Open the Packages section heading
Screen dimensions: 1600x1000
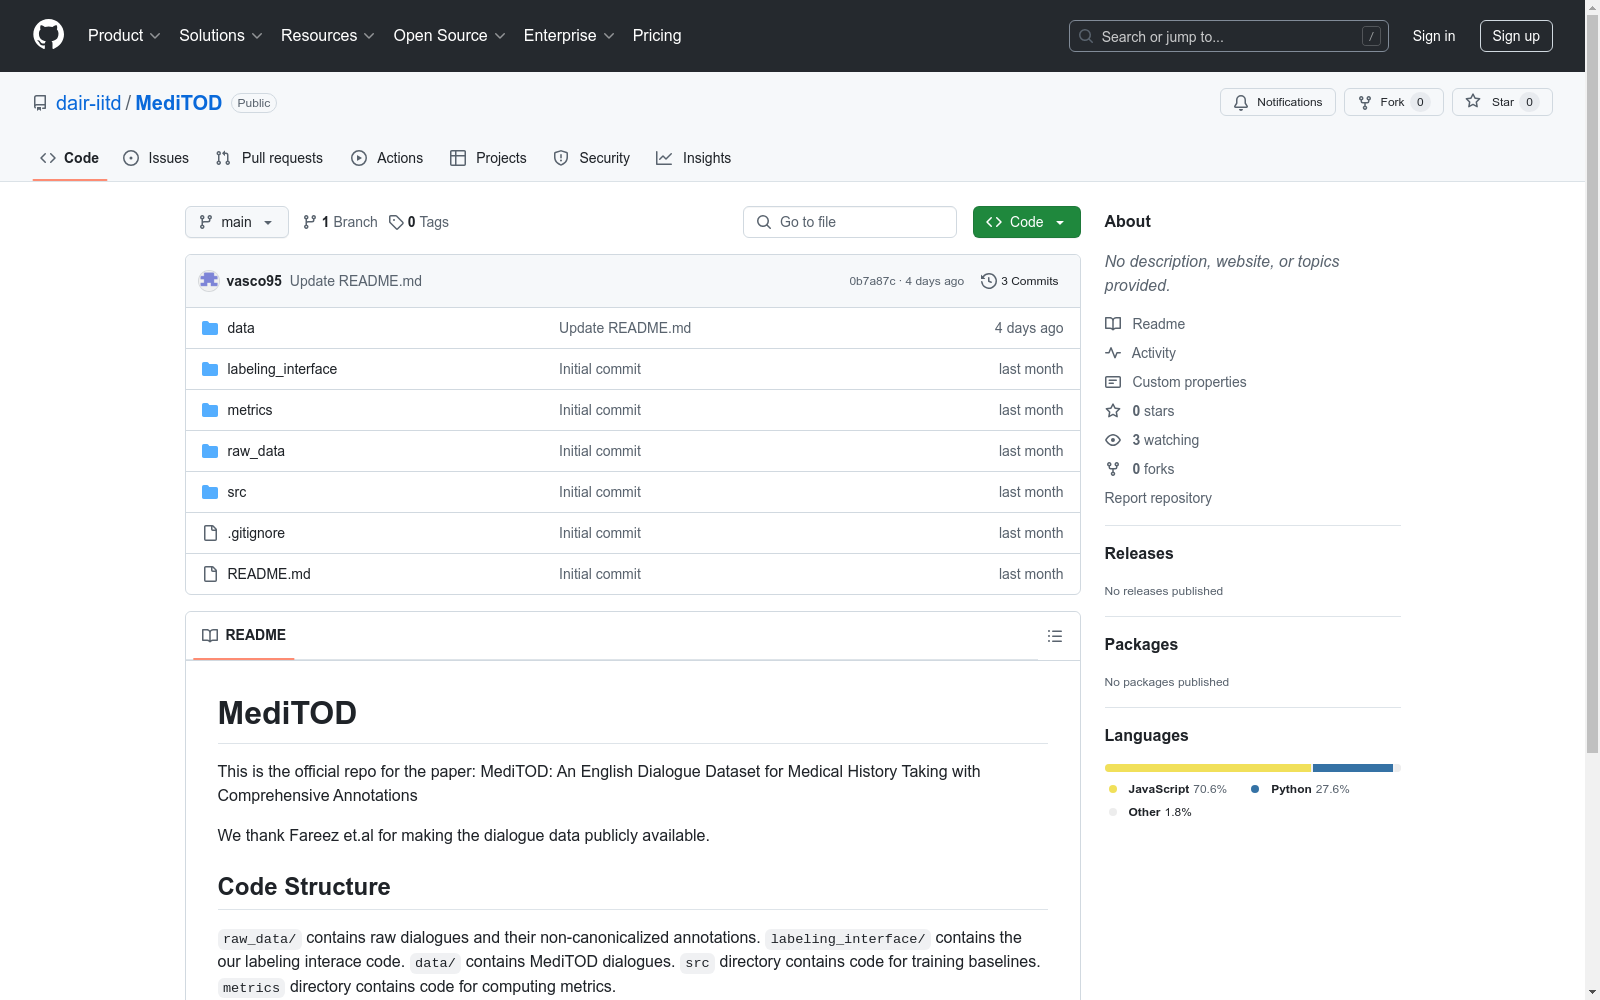(x=1141, y=644)
